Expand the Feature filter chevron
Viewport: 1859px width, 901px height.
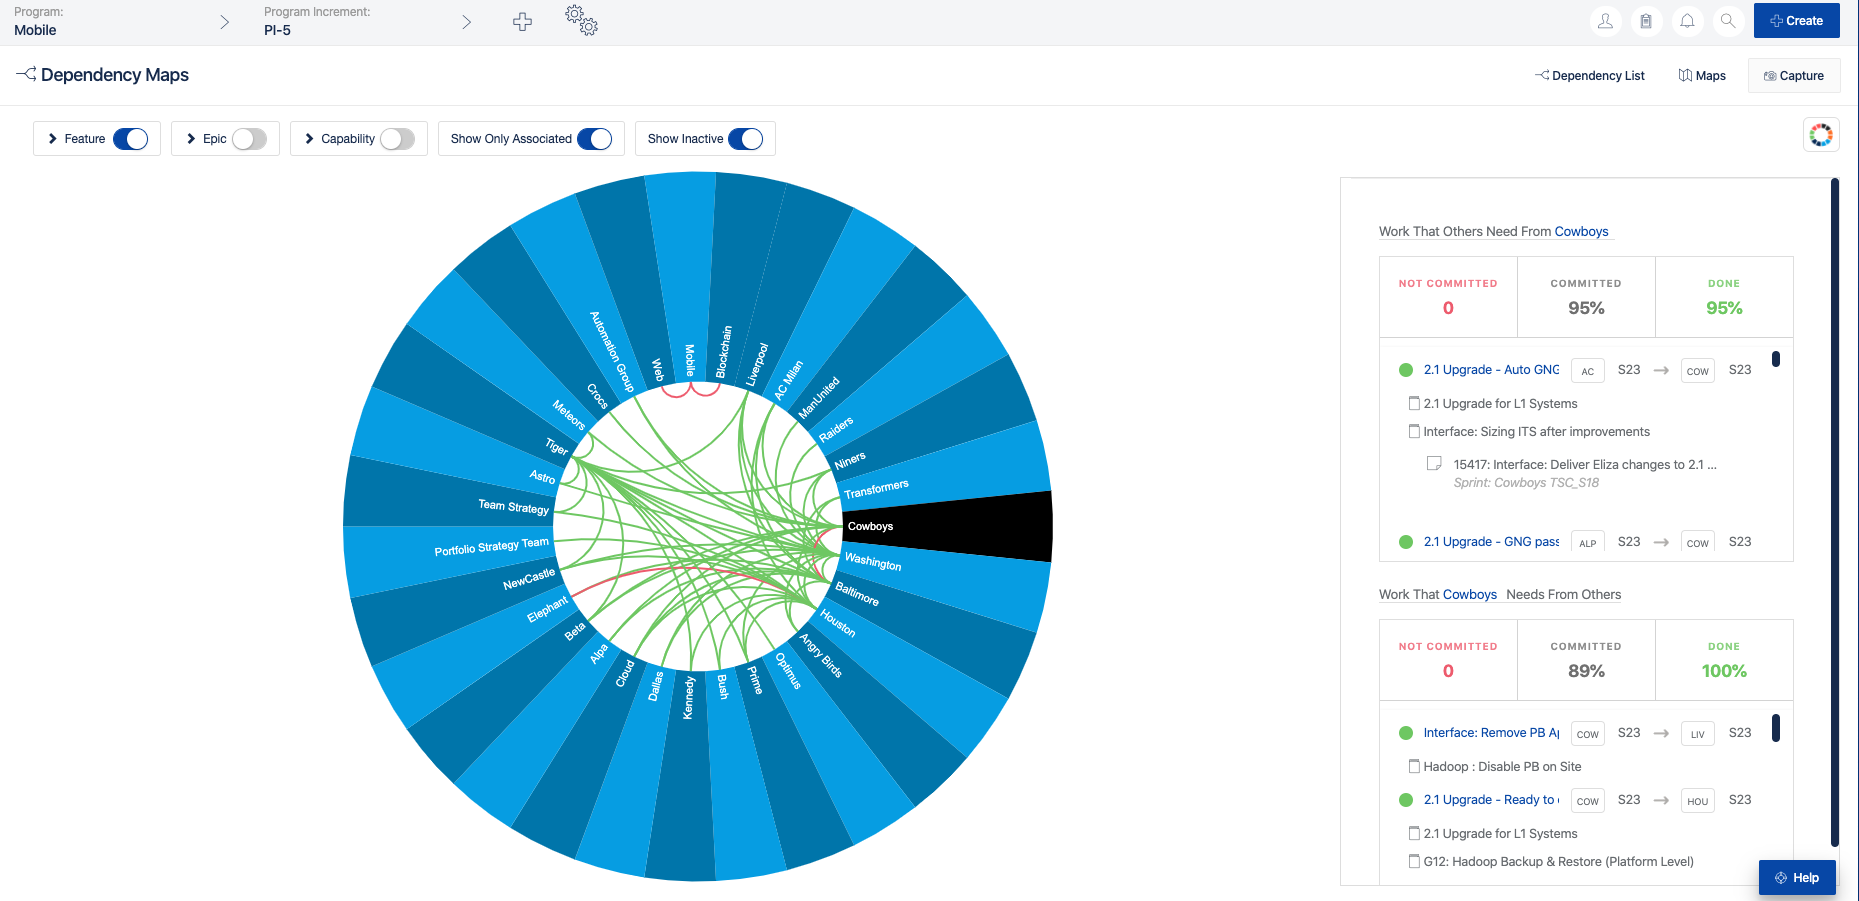(x=53, y=139)
